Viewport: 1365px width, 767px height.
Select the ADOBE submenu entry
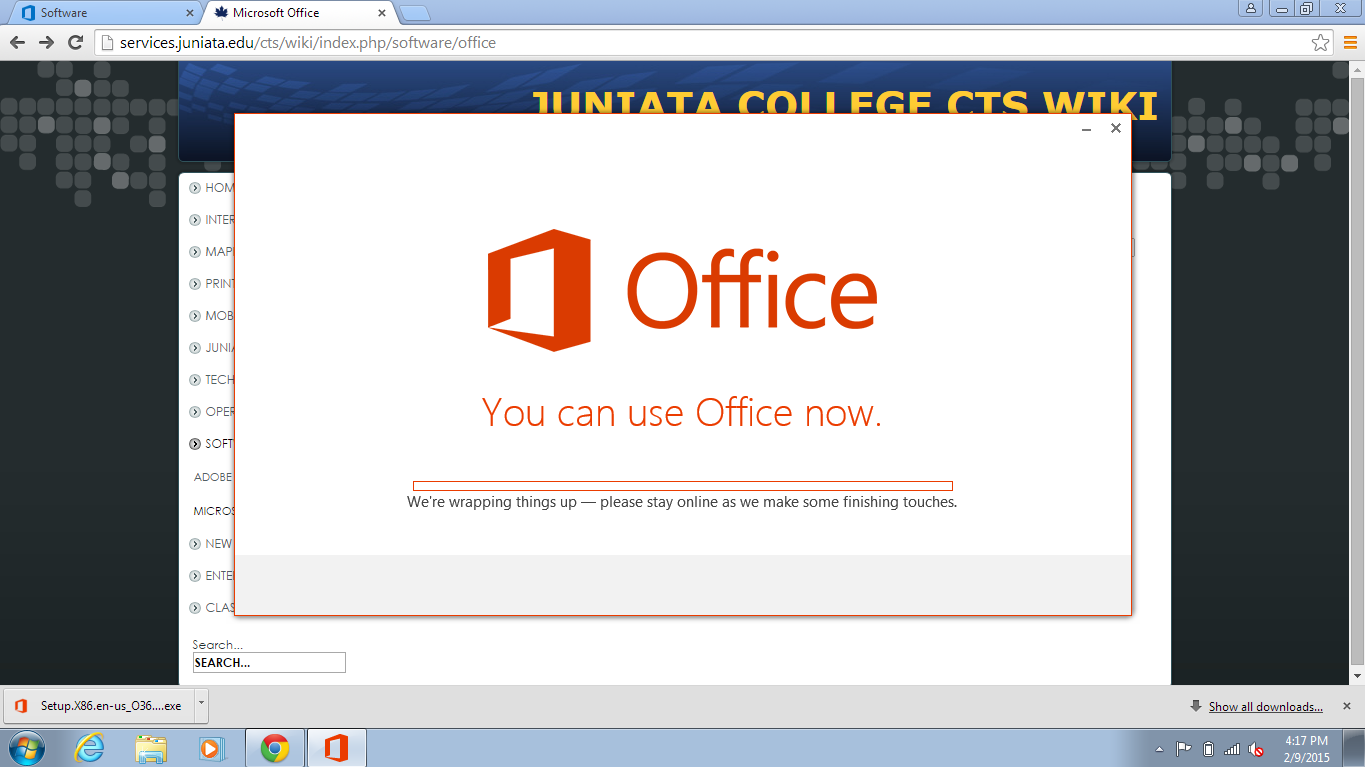[213, 478]
